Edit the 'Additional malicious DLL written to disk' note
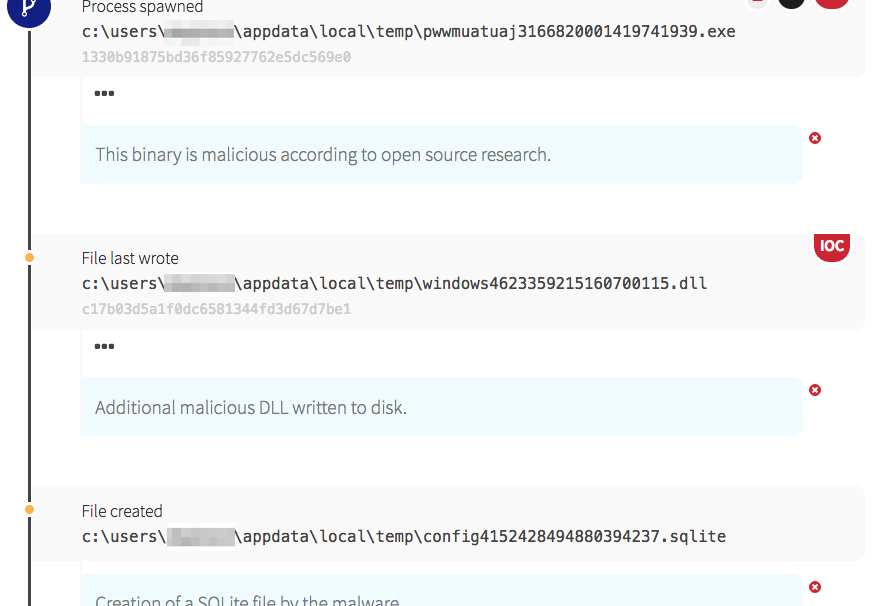 pos(251,407)
